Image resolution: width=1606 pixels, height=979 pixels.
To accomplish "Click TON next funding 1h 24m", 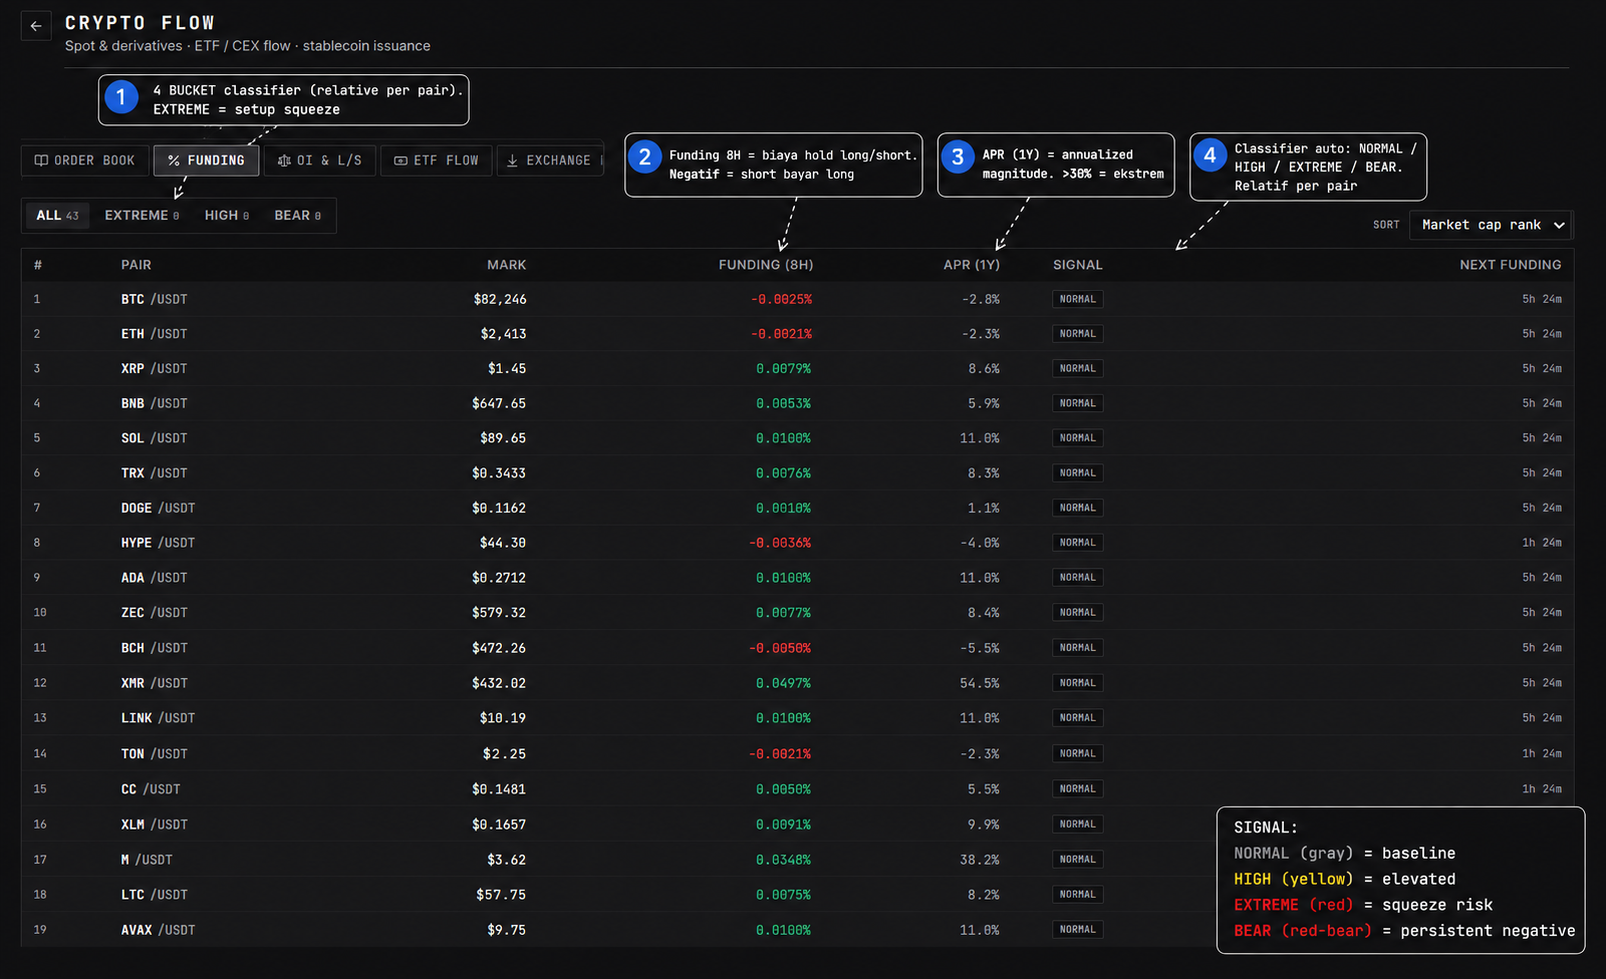I will (1542, 754).
